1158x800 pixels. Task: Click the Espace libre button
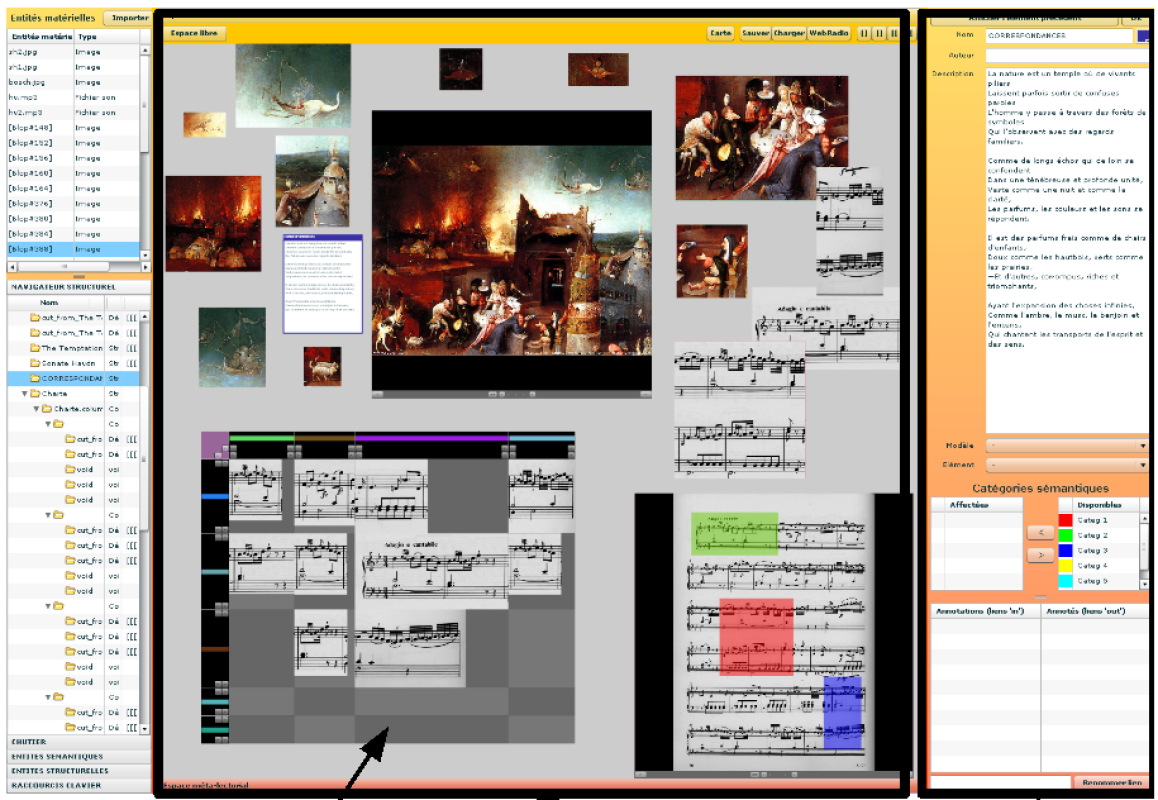[194, 33]
